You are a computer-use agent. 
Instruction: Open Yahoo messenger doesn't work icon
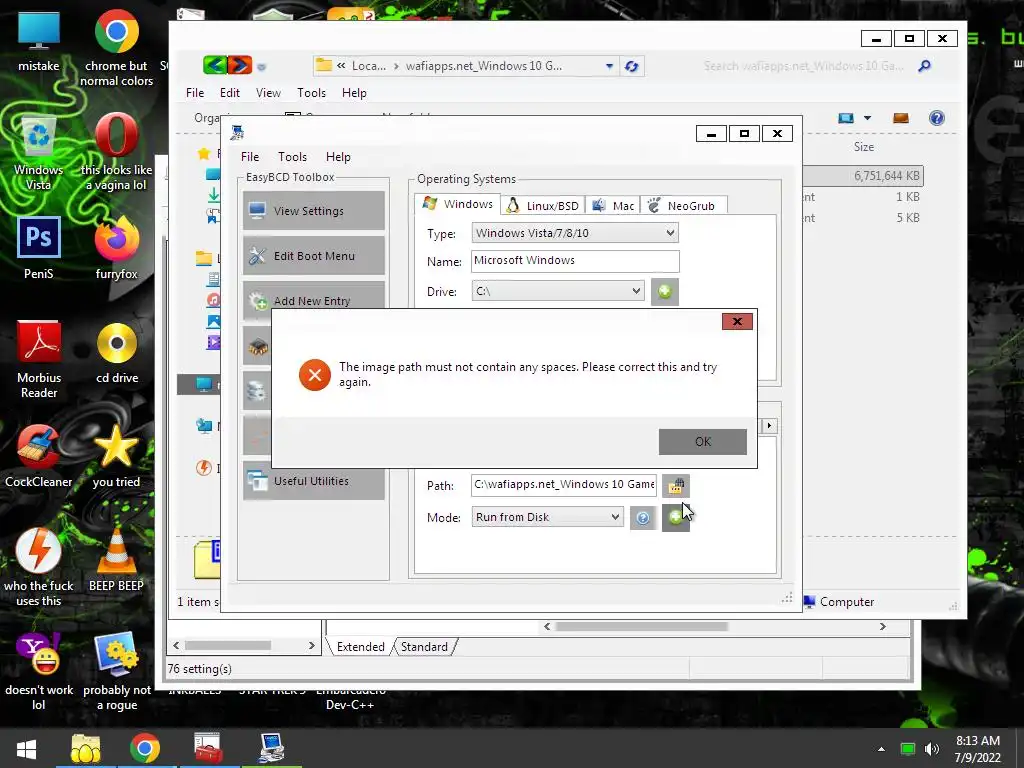click(39, 671)
